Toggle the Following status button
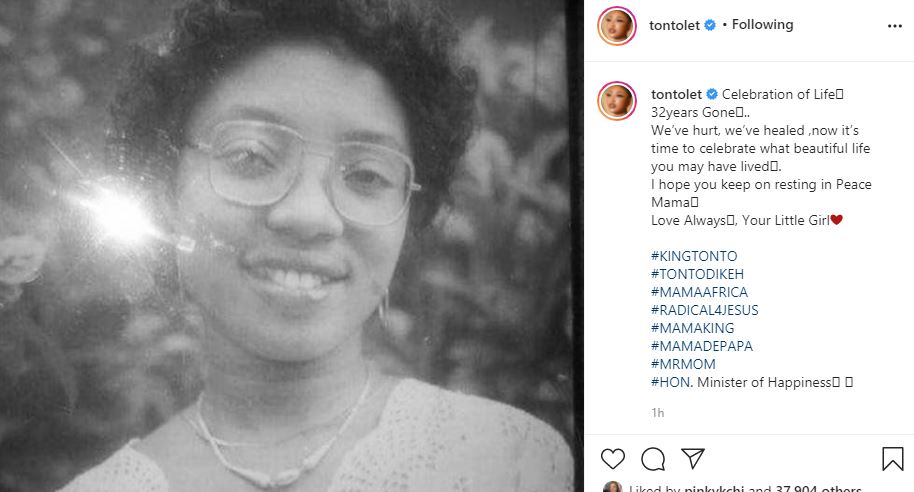 pyautogui.click(x=762, y=25)
